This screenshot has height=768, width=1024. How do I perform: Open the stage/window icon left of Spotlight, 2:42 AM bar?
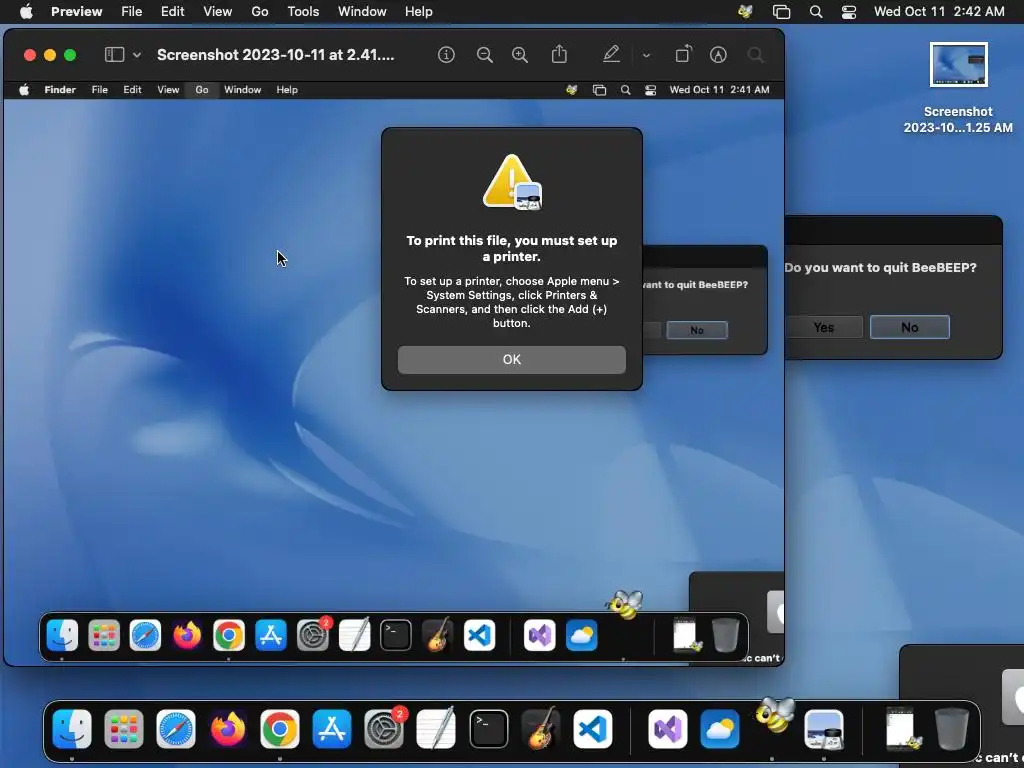781,12
